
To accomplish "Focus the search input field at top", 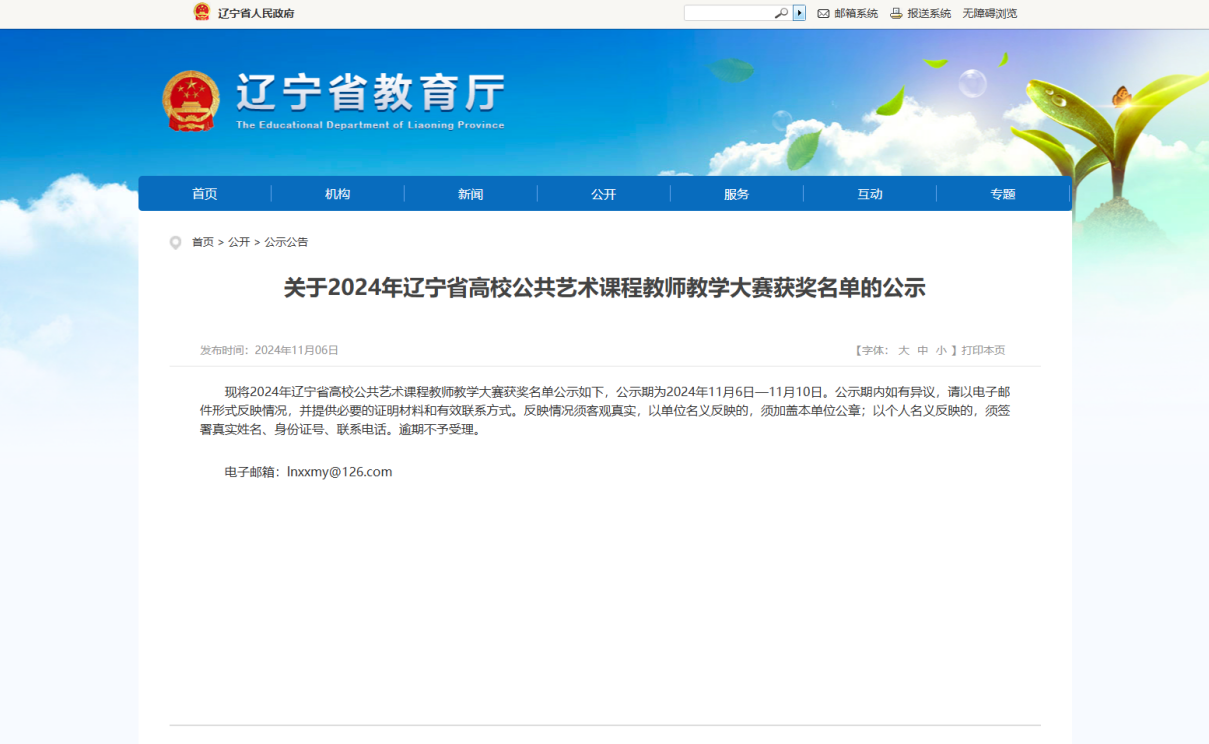I will pyautogui.click(x=729, y=13).
